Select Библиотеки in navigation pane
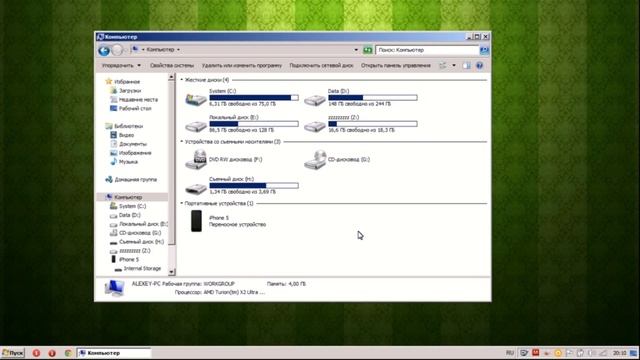This screenshot has width=640, height=360. (124, 126)
